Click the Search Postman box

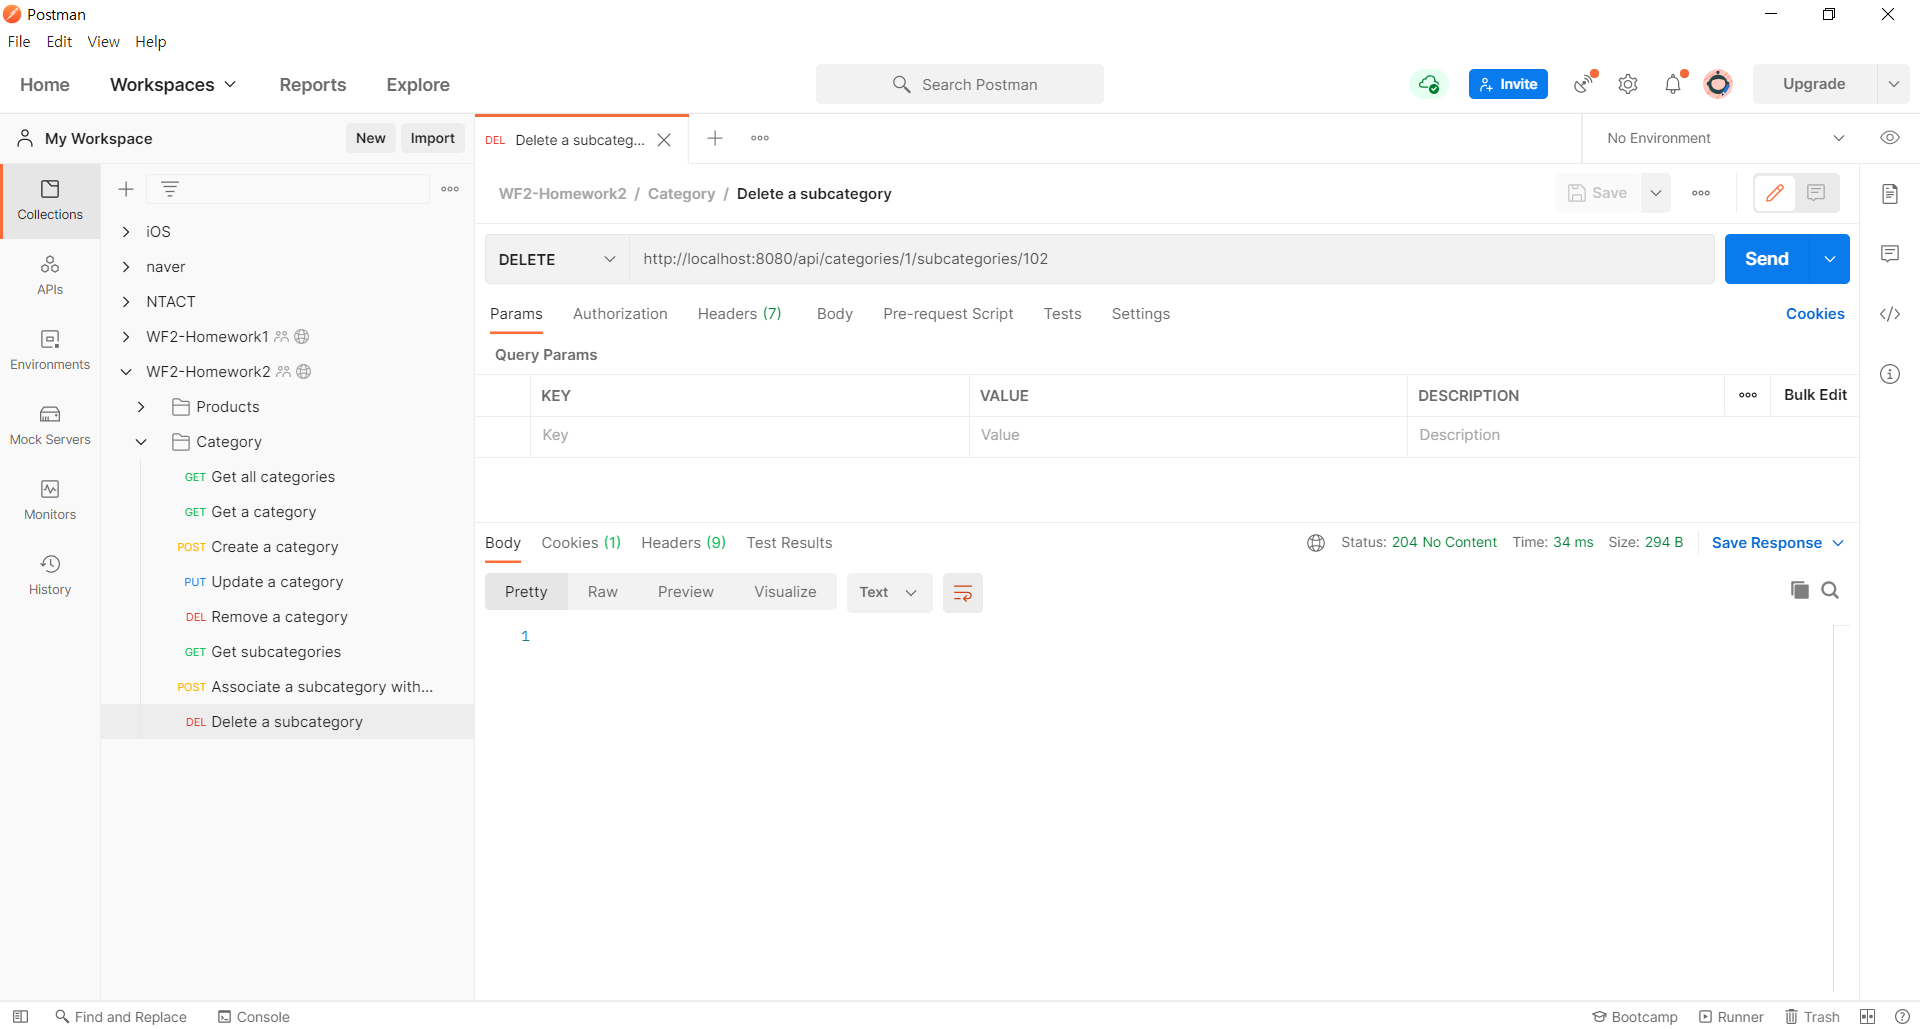coord(960,84)
